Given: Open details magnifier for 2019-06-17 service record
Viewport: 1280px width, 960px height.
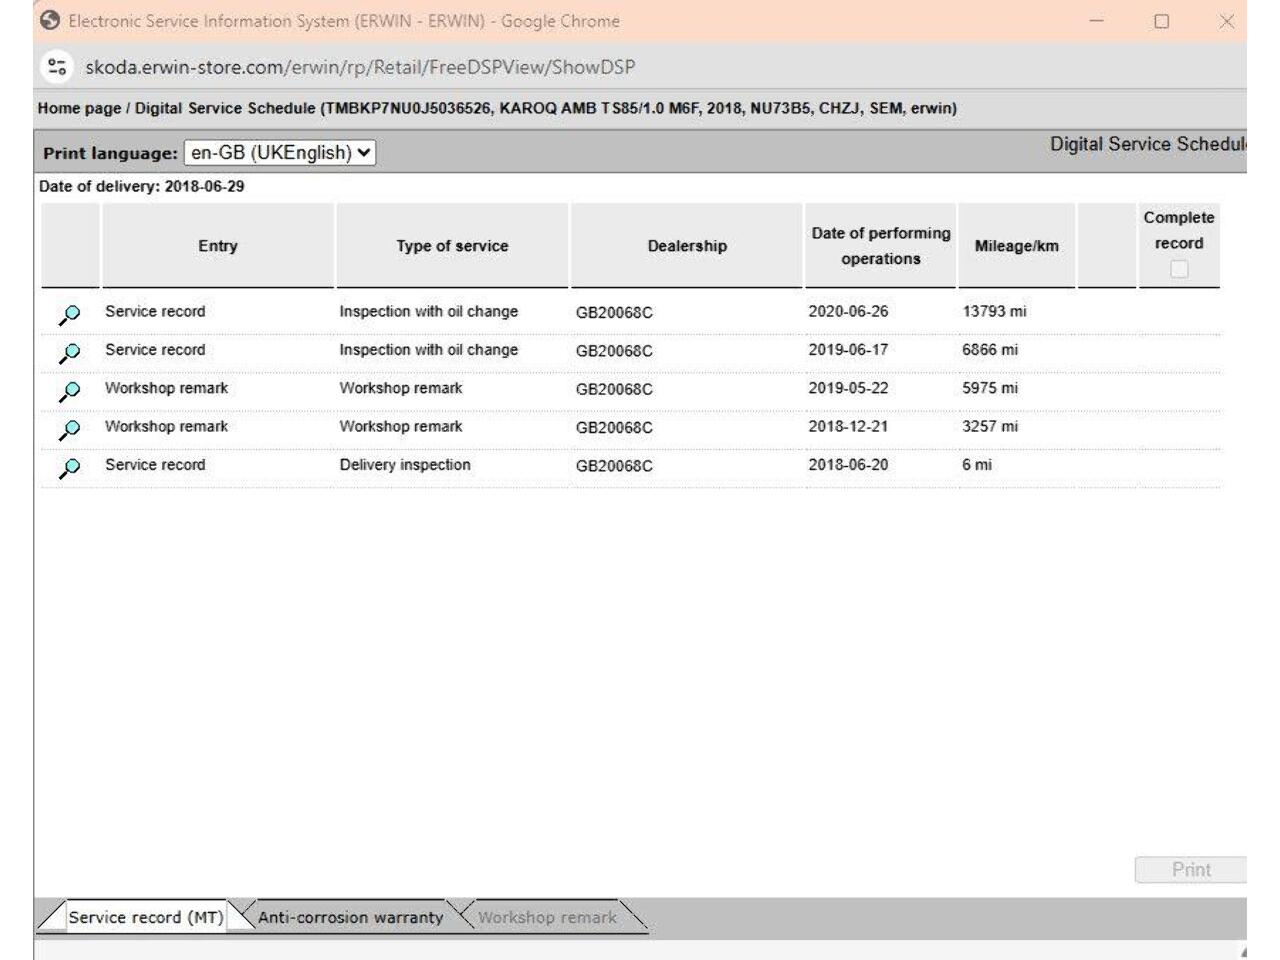Looking at the screenshot, I should tap(69, 353).
